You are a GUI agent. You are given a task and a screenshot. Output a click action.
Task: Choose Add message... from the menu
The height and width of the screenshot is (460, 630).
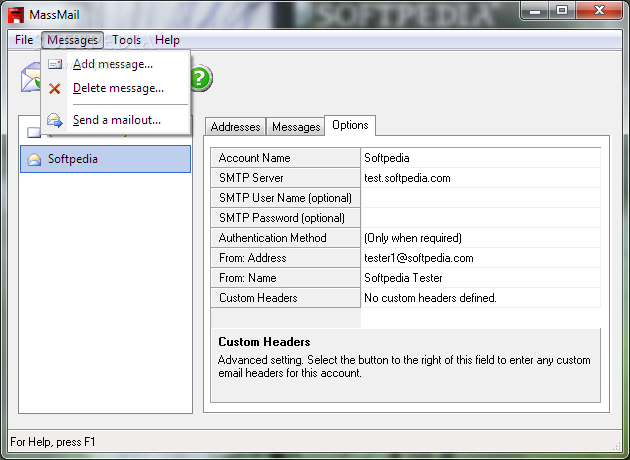click(x=116, y=64)
